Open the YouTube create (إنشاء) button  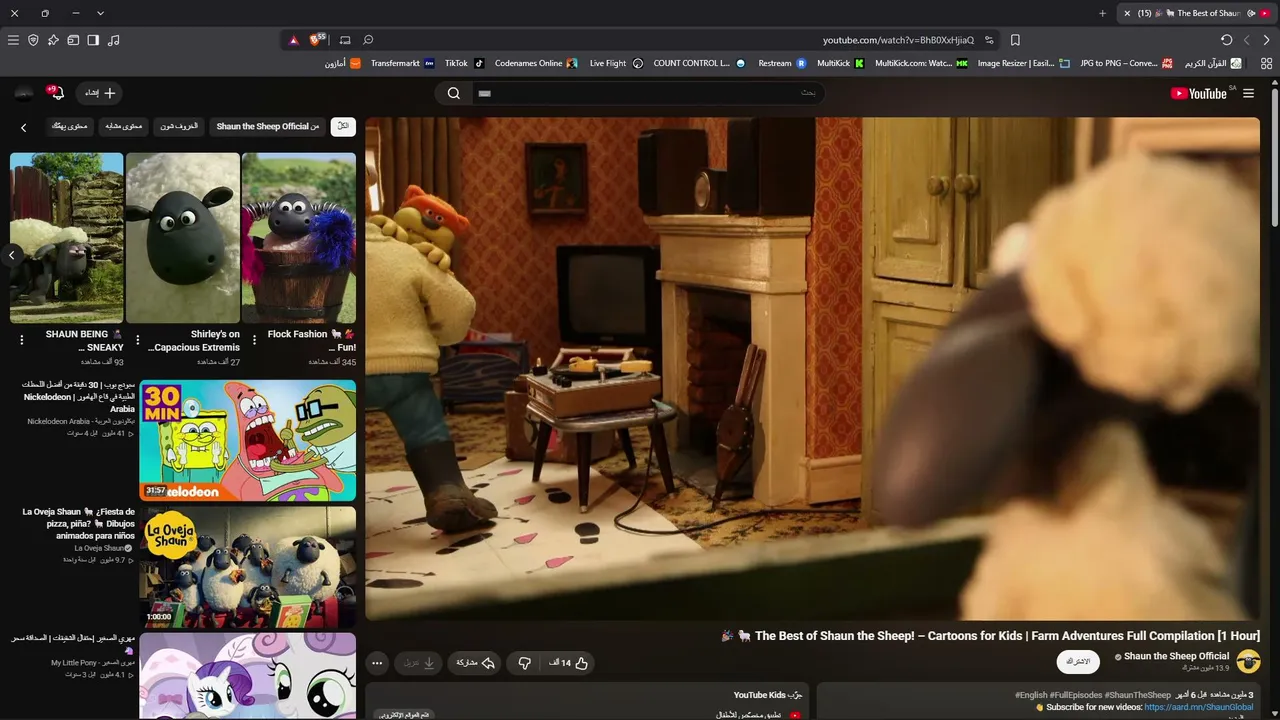tap(99, 93)
